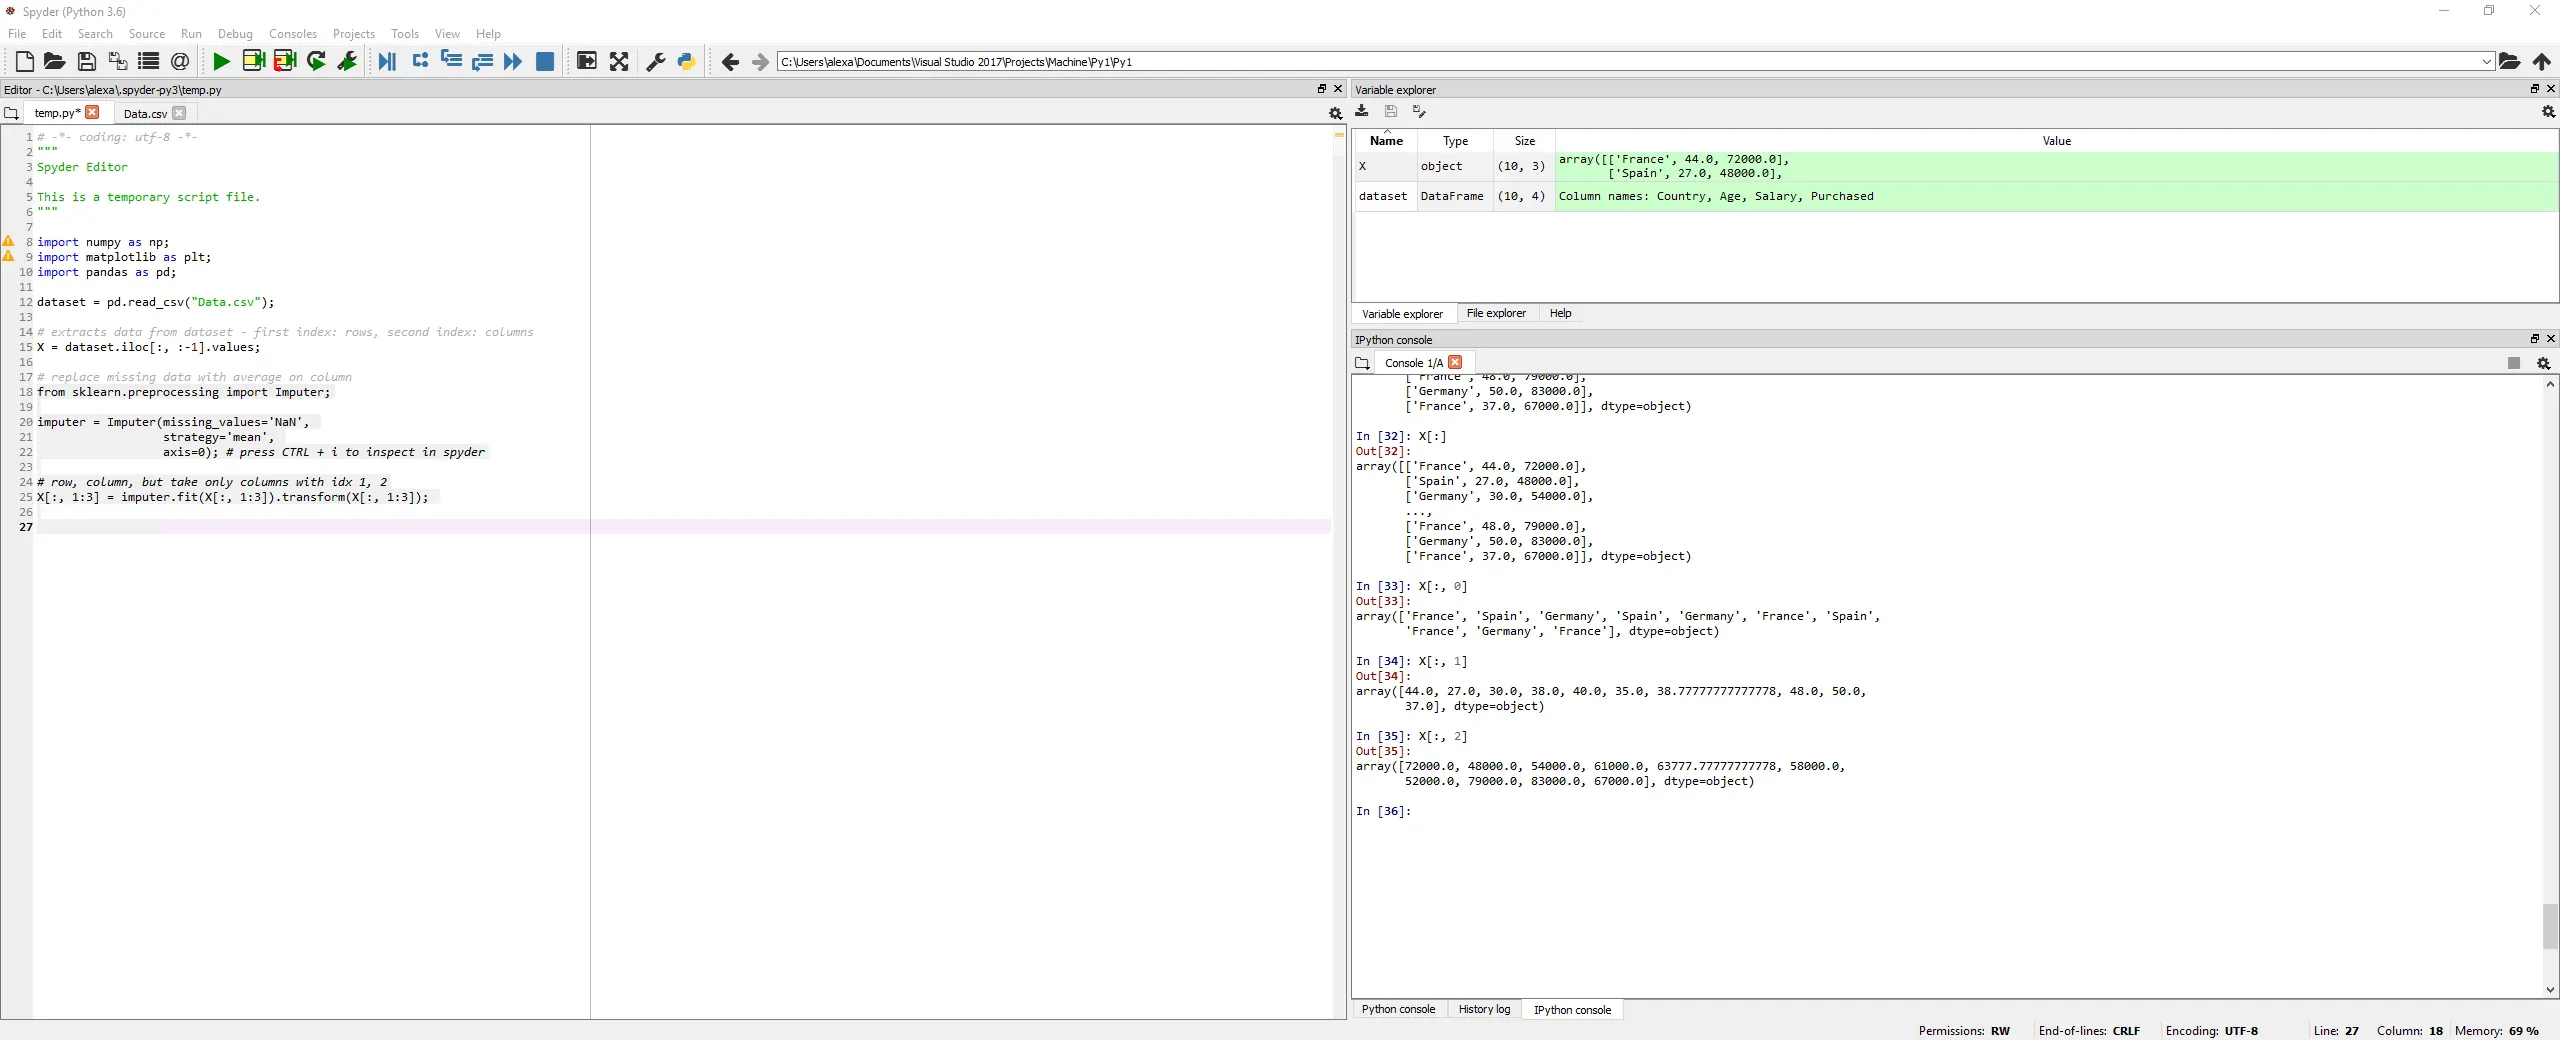Change to parent directory up-arrow icon
The width and height of the screenshot is (2560, 1040).
2541,62
